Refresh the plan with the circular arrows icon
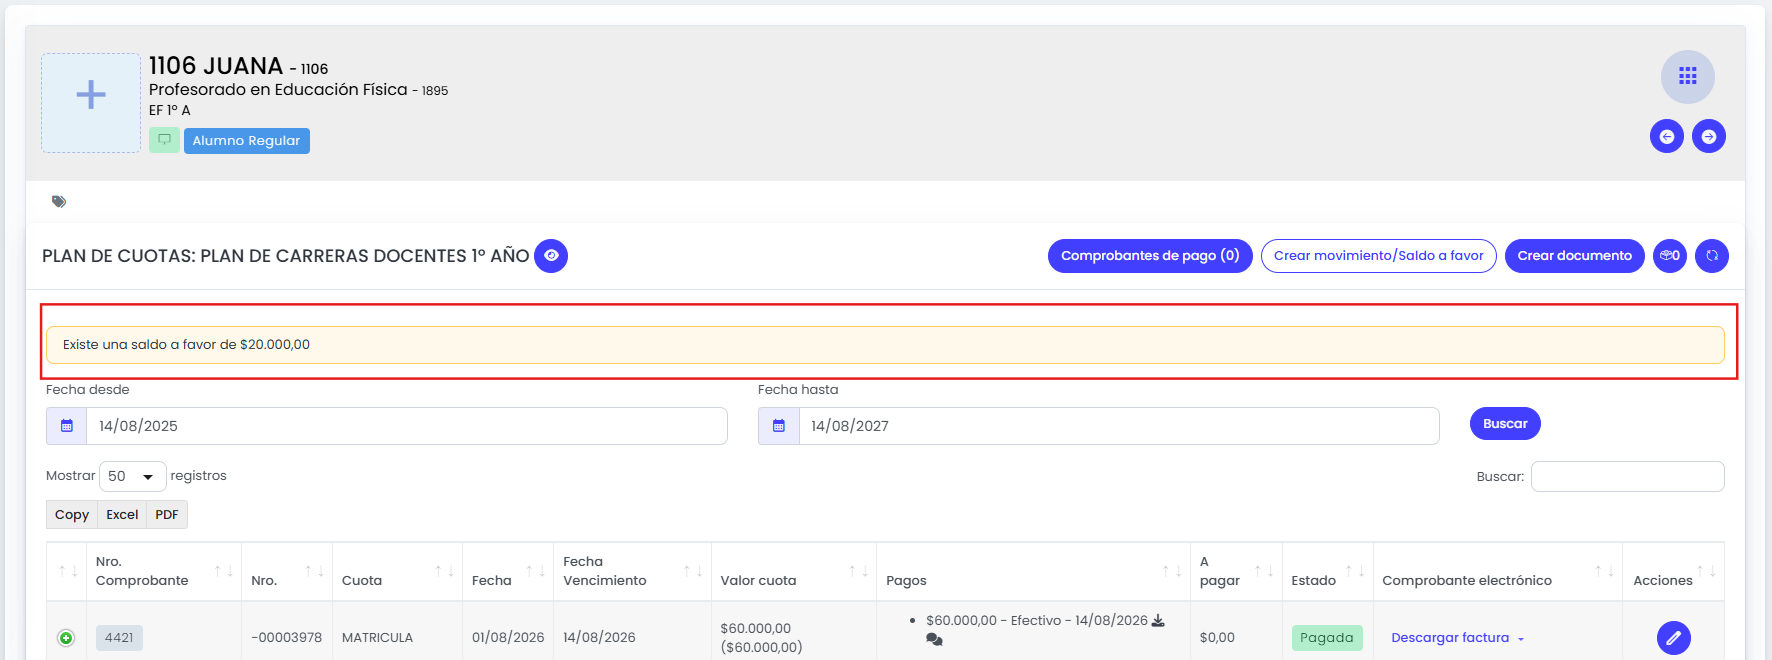1772x660 pixels. 1712,256
